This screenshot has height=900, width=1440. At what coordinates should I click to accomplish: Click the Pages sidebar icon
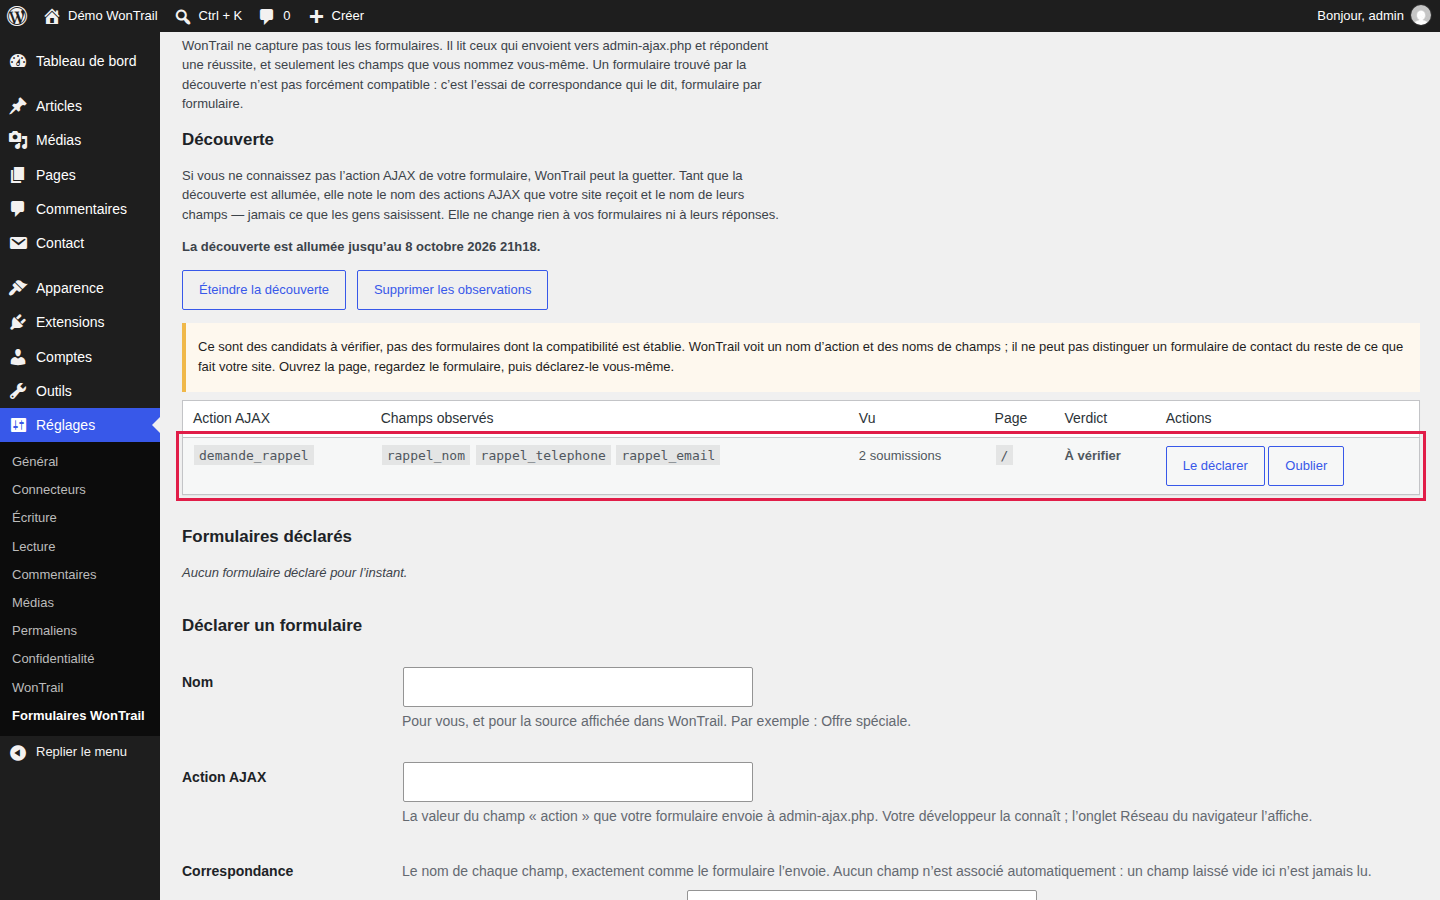point(18,175)
